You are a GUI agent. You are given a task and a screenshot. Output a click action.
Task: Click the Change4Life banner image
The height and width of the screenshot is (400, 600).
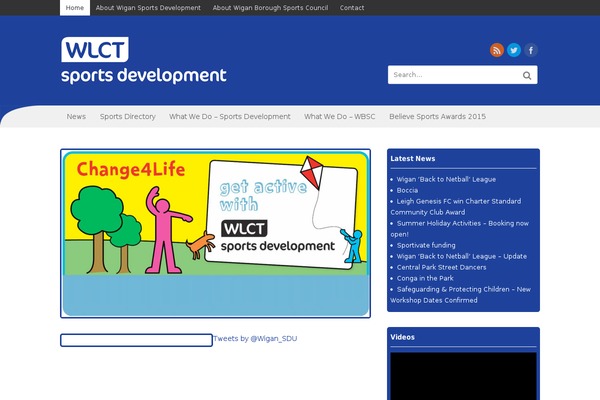(215, 234)
